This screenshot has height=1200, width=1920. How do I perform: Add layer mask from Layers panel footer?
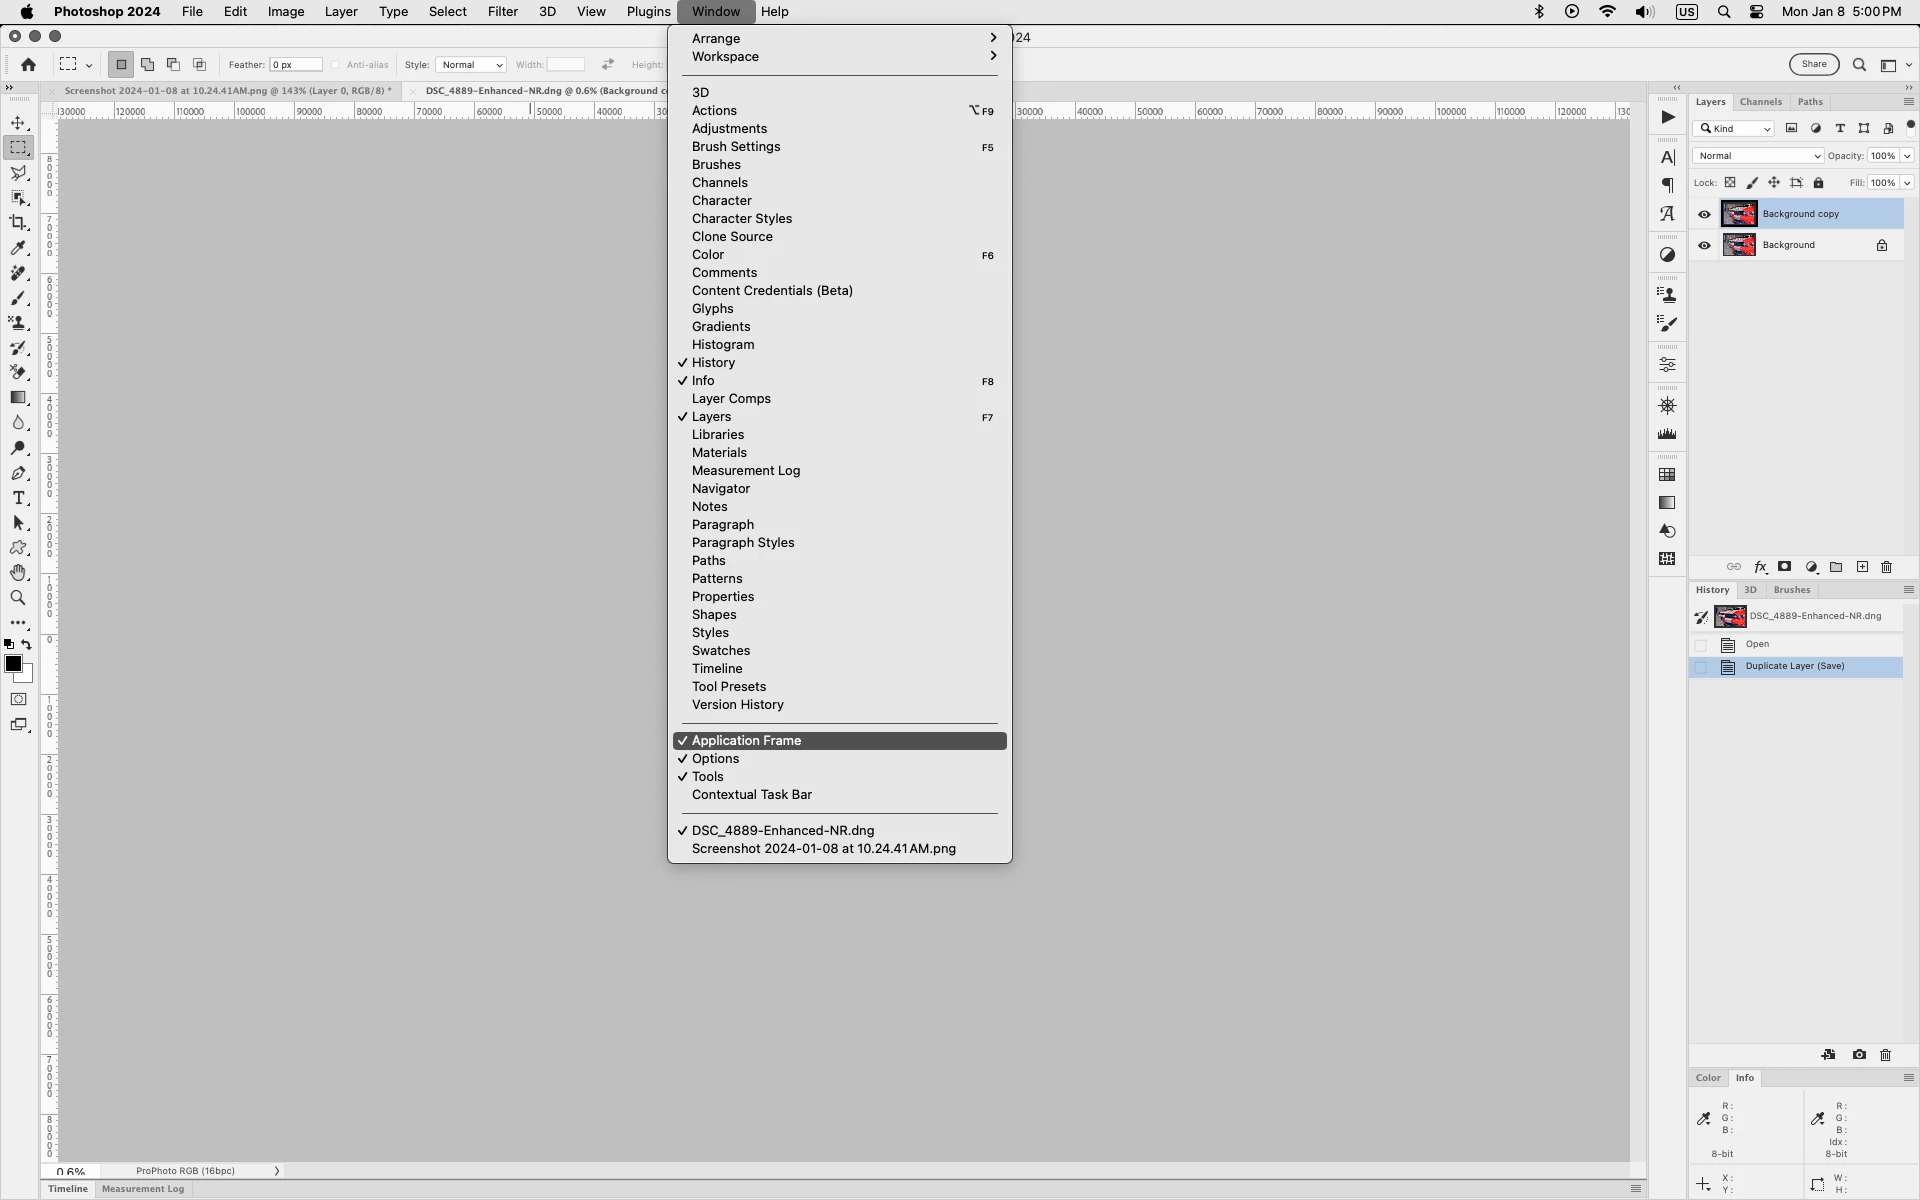[x=1784, y=567]
